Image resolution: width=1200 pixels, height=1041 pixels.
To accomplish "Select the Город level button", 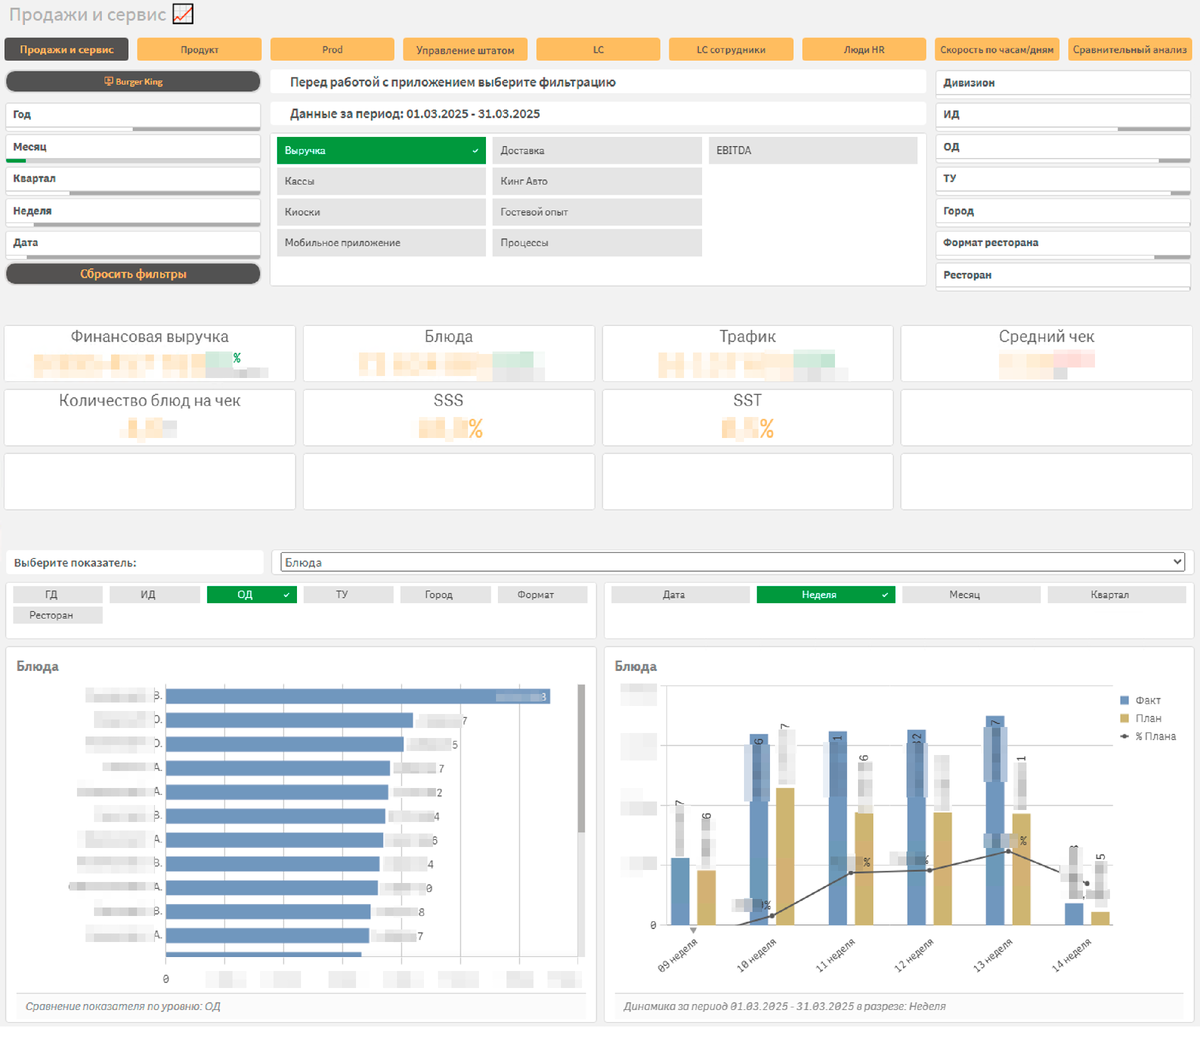I will (x=446, y=594).
